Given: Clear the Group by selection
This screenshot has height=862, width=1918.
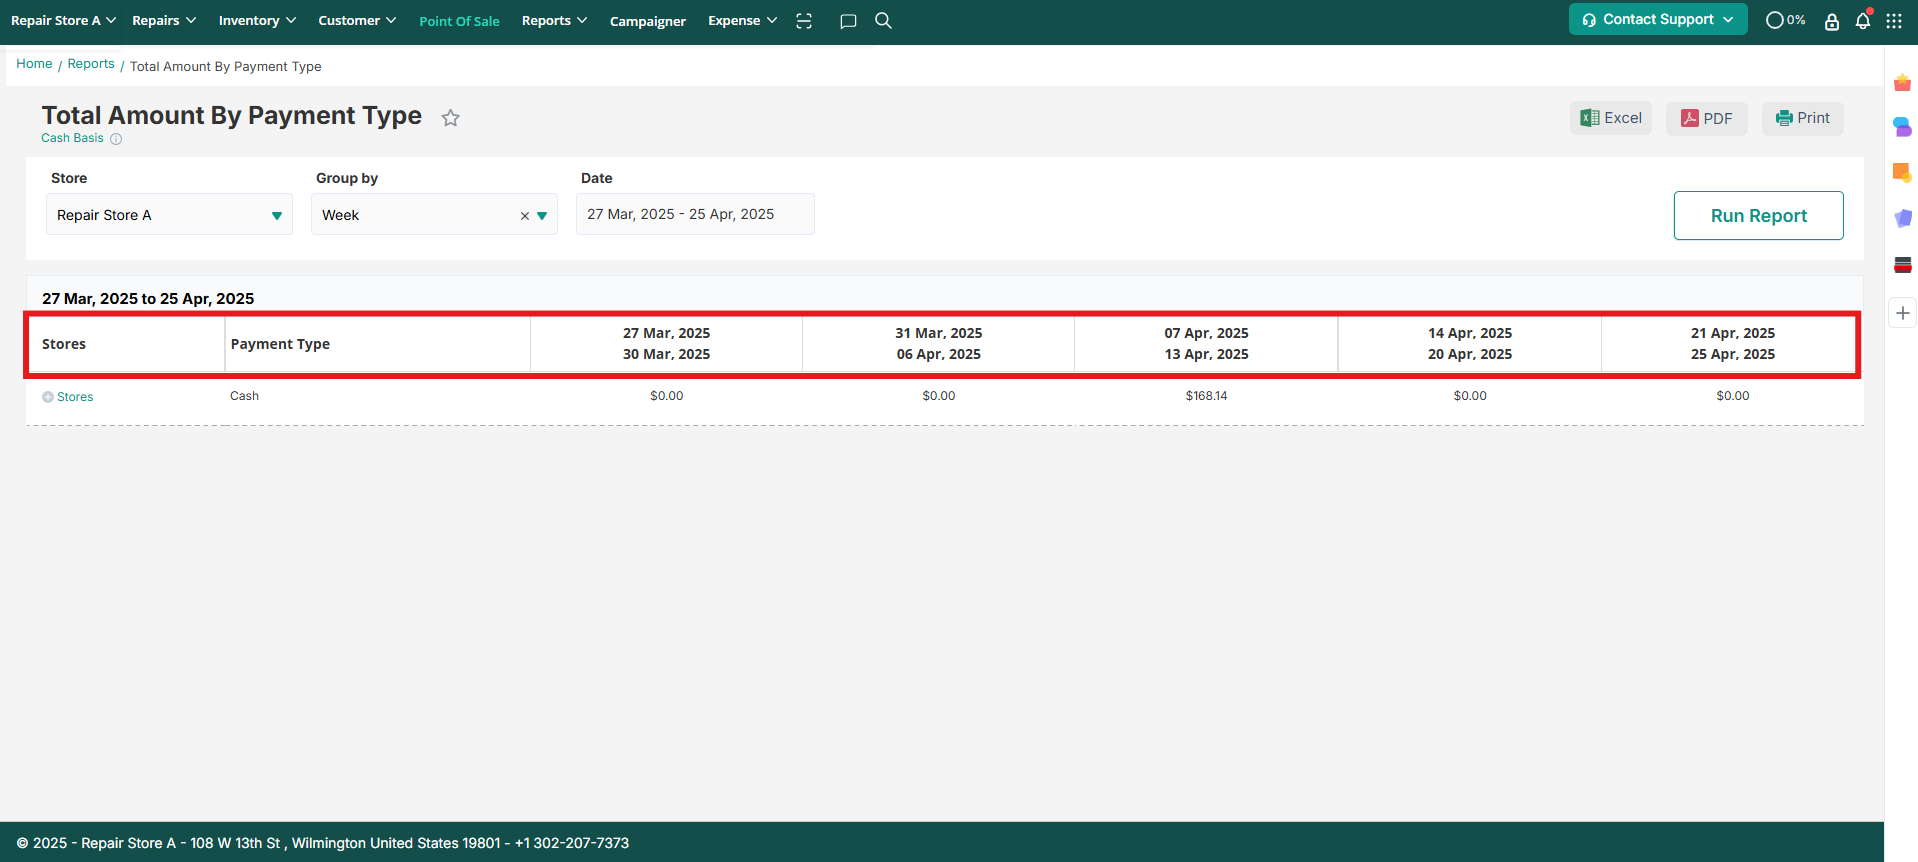Looking at the screenshot, I should click(x=524, y=216).
